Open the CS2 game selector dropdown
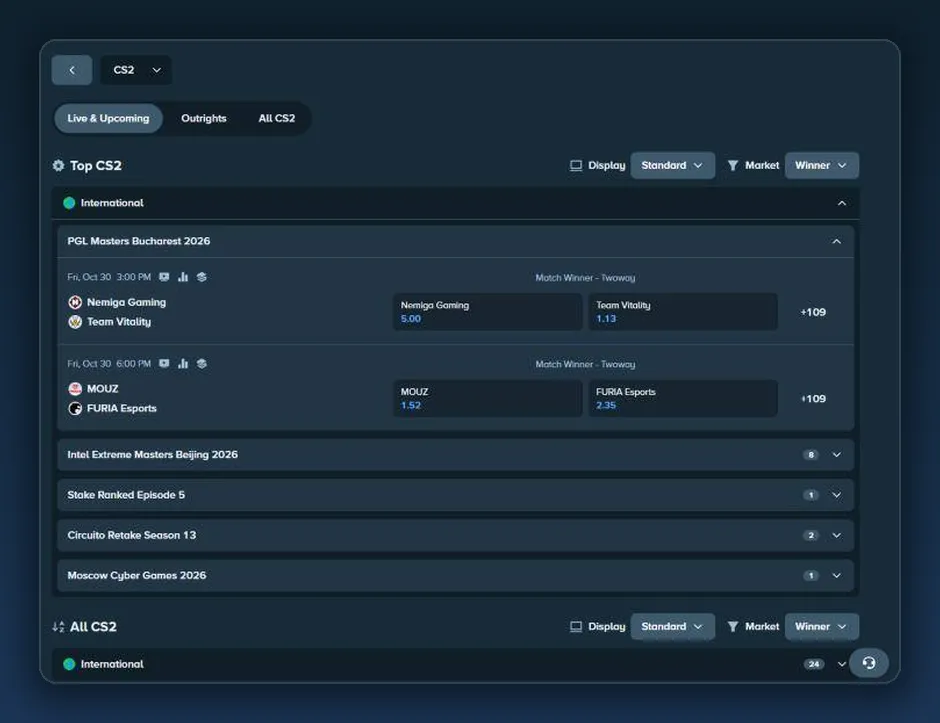 [x=136, y=70]
